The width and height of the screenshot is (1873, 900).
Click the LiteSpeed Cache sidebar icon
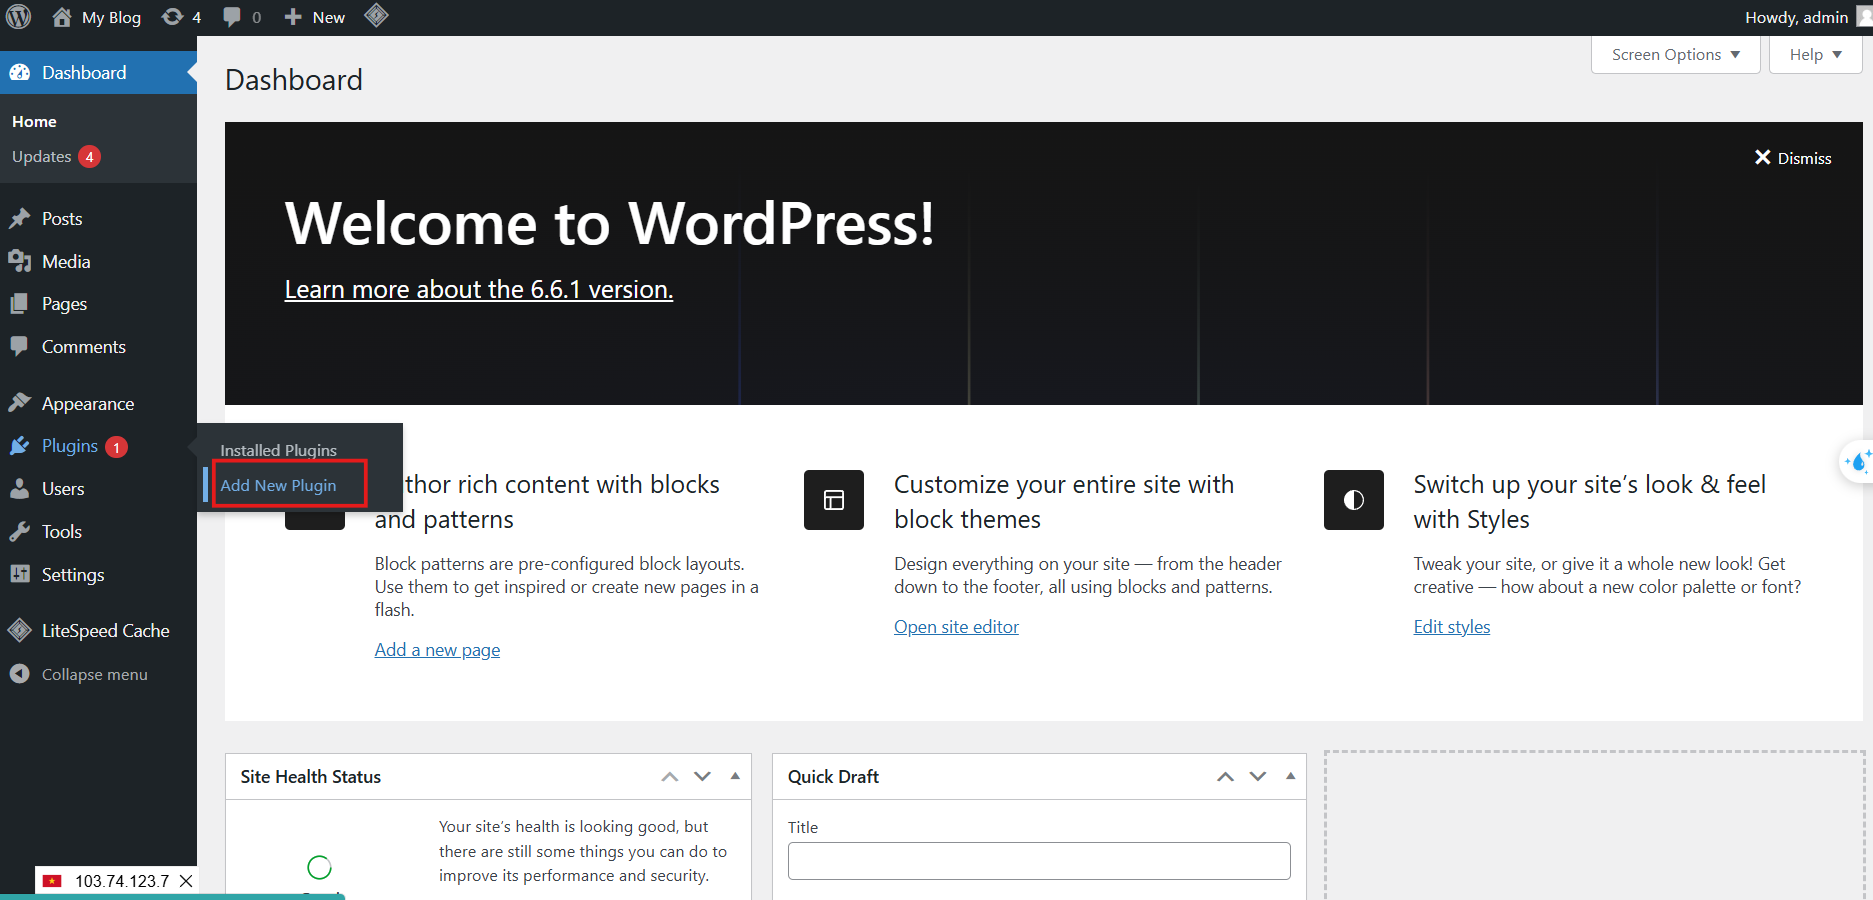tap(20, 630)
